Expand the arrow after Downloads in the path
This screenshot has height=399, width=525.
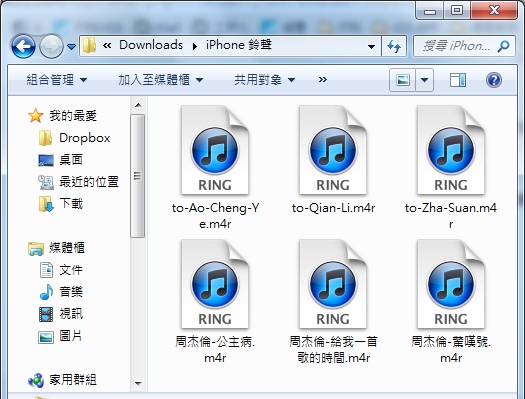[195, 46]
